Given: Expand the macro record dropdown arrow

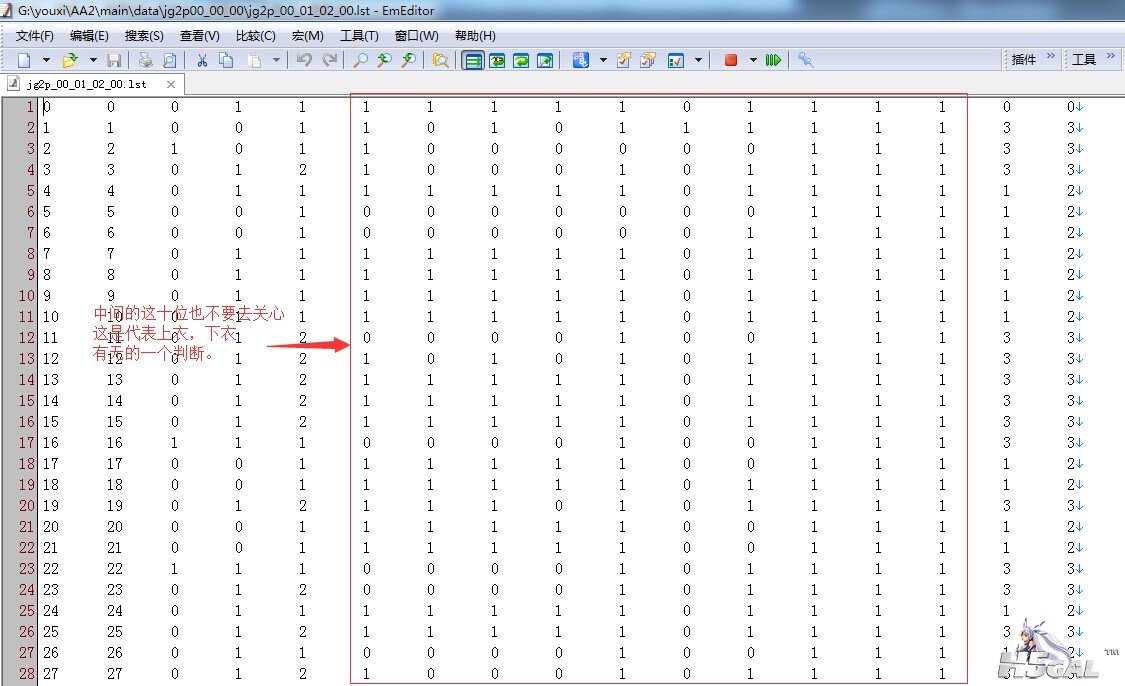Looking at the screenshot, I should (x=753, y=60).
